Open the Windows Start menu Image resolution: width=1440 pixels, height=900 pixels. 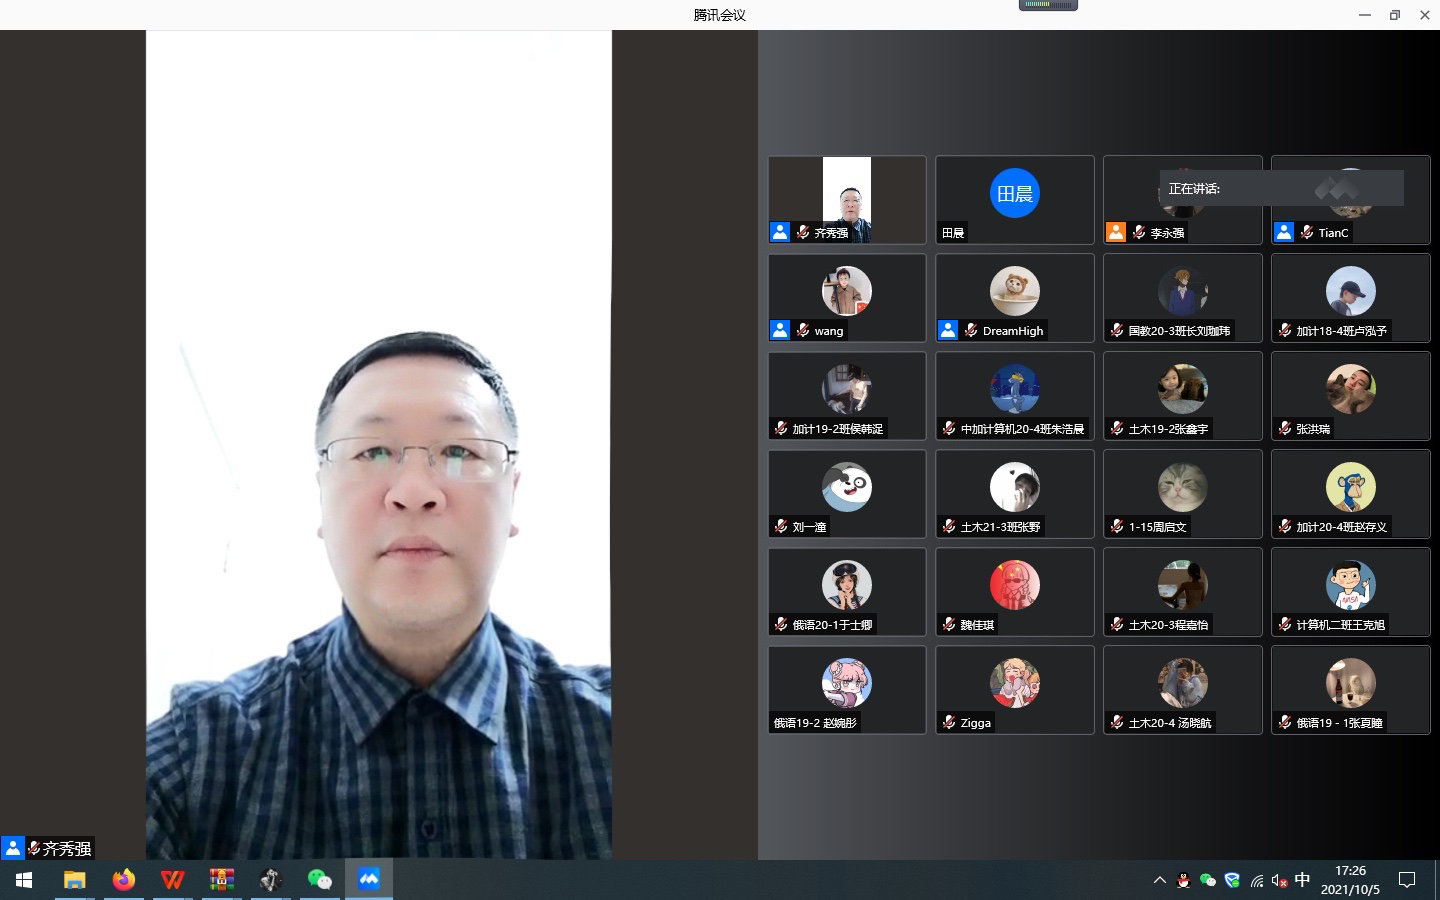24,880
